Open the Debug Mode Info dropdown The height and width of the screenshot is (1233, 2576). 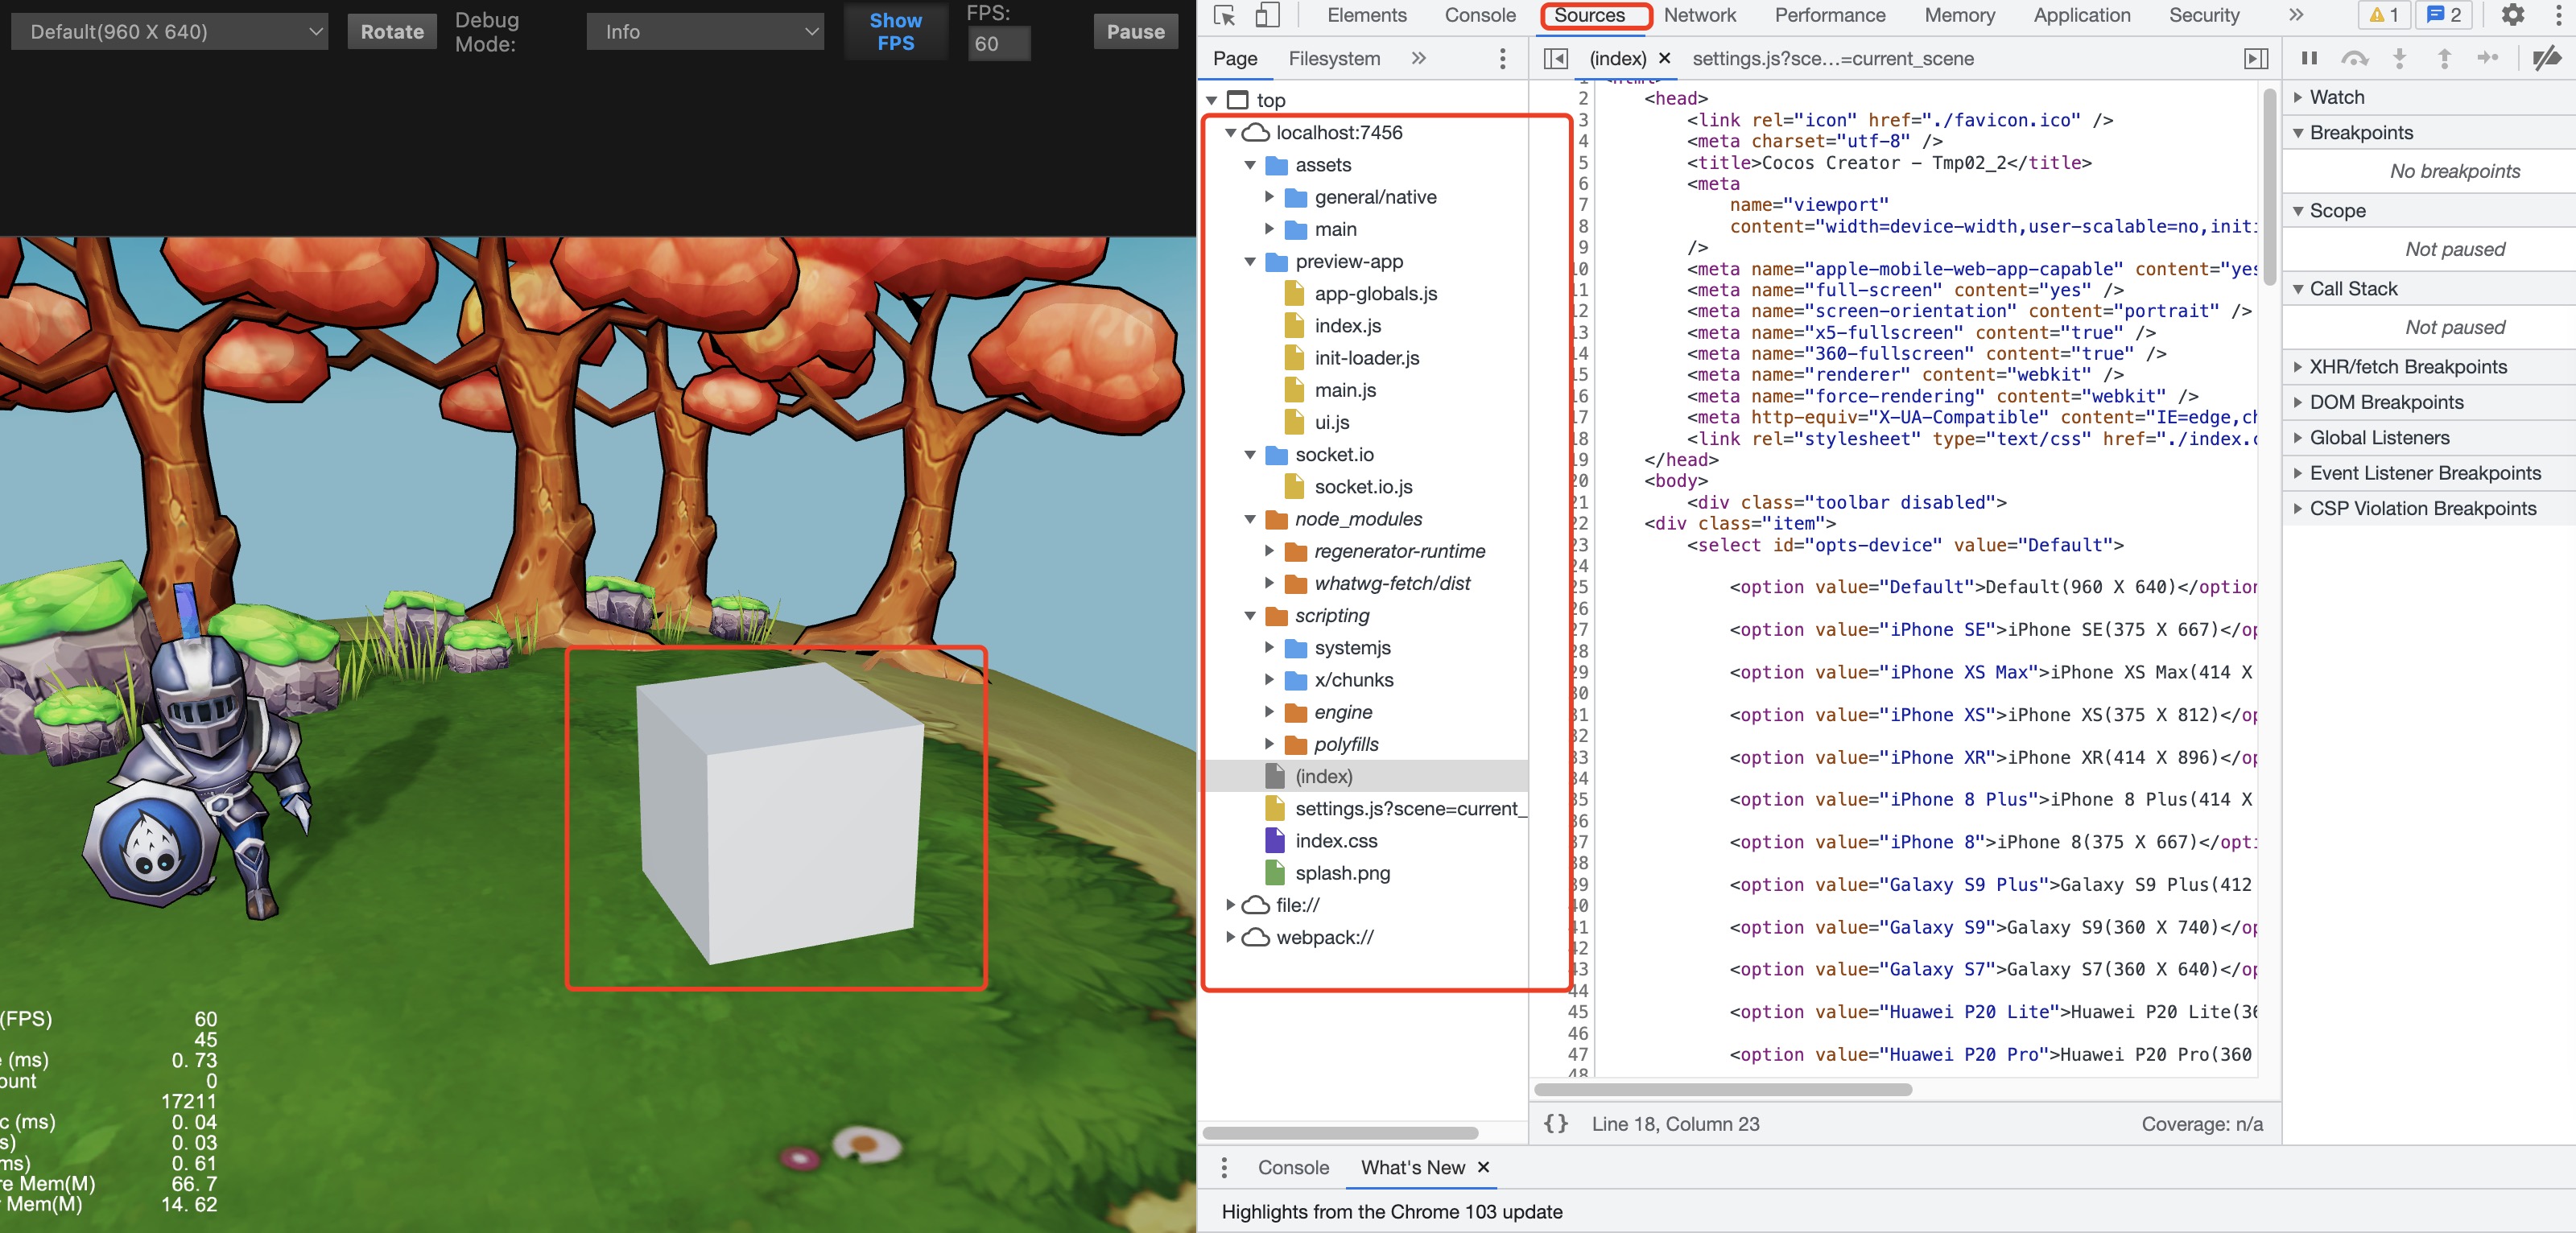click(x=705, y=32)
